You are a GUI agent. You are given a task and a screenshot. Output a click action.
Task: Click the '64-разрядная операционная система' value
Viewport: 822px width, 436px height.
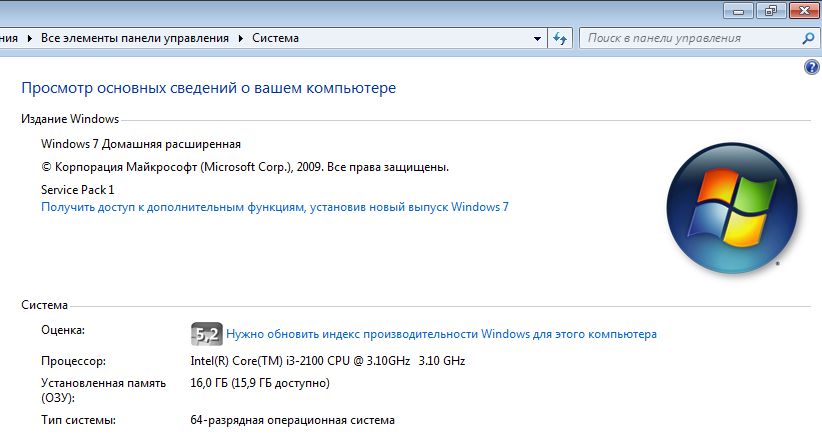pyautogui.click(x=292, y=420)
